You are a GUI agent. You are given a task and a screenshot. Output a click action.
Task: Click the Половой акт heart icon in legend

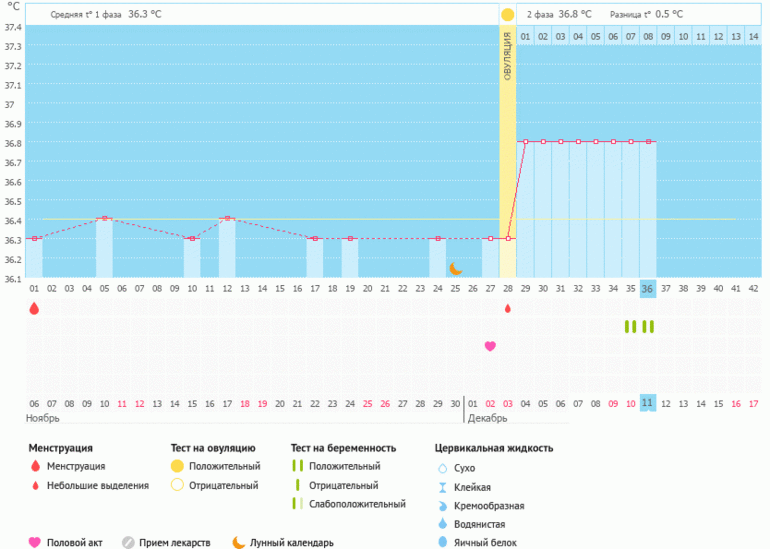pos(34,542)
